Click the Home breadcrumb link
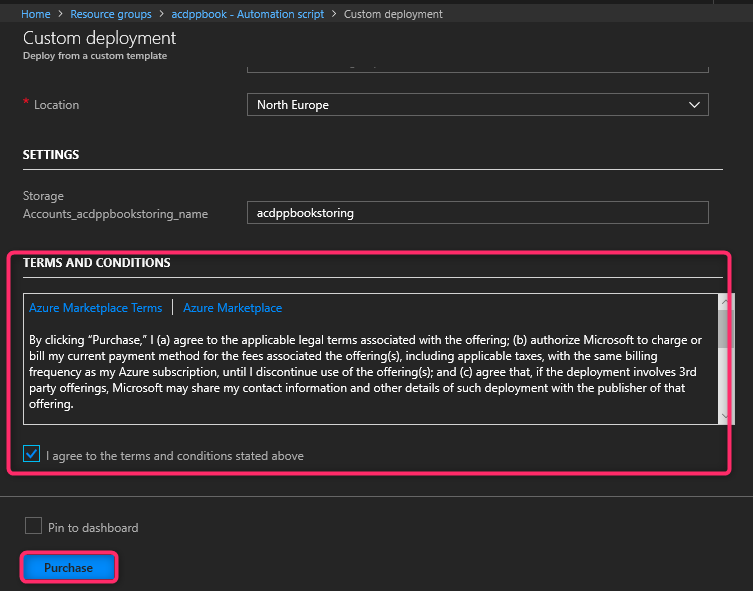Screen dimensions: 753x591 coord(35,14)
